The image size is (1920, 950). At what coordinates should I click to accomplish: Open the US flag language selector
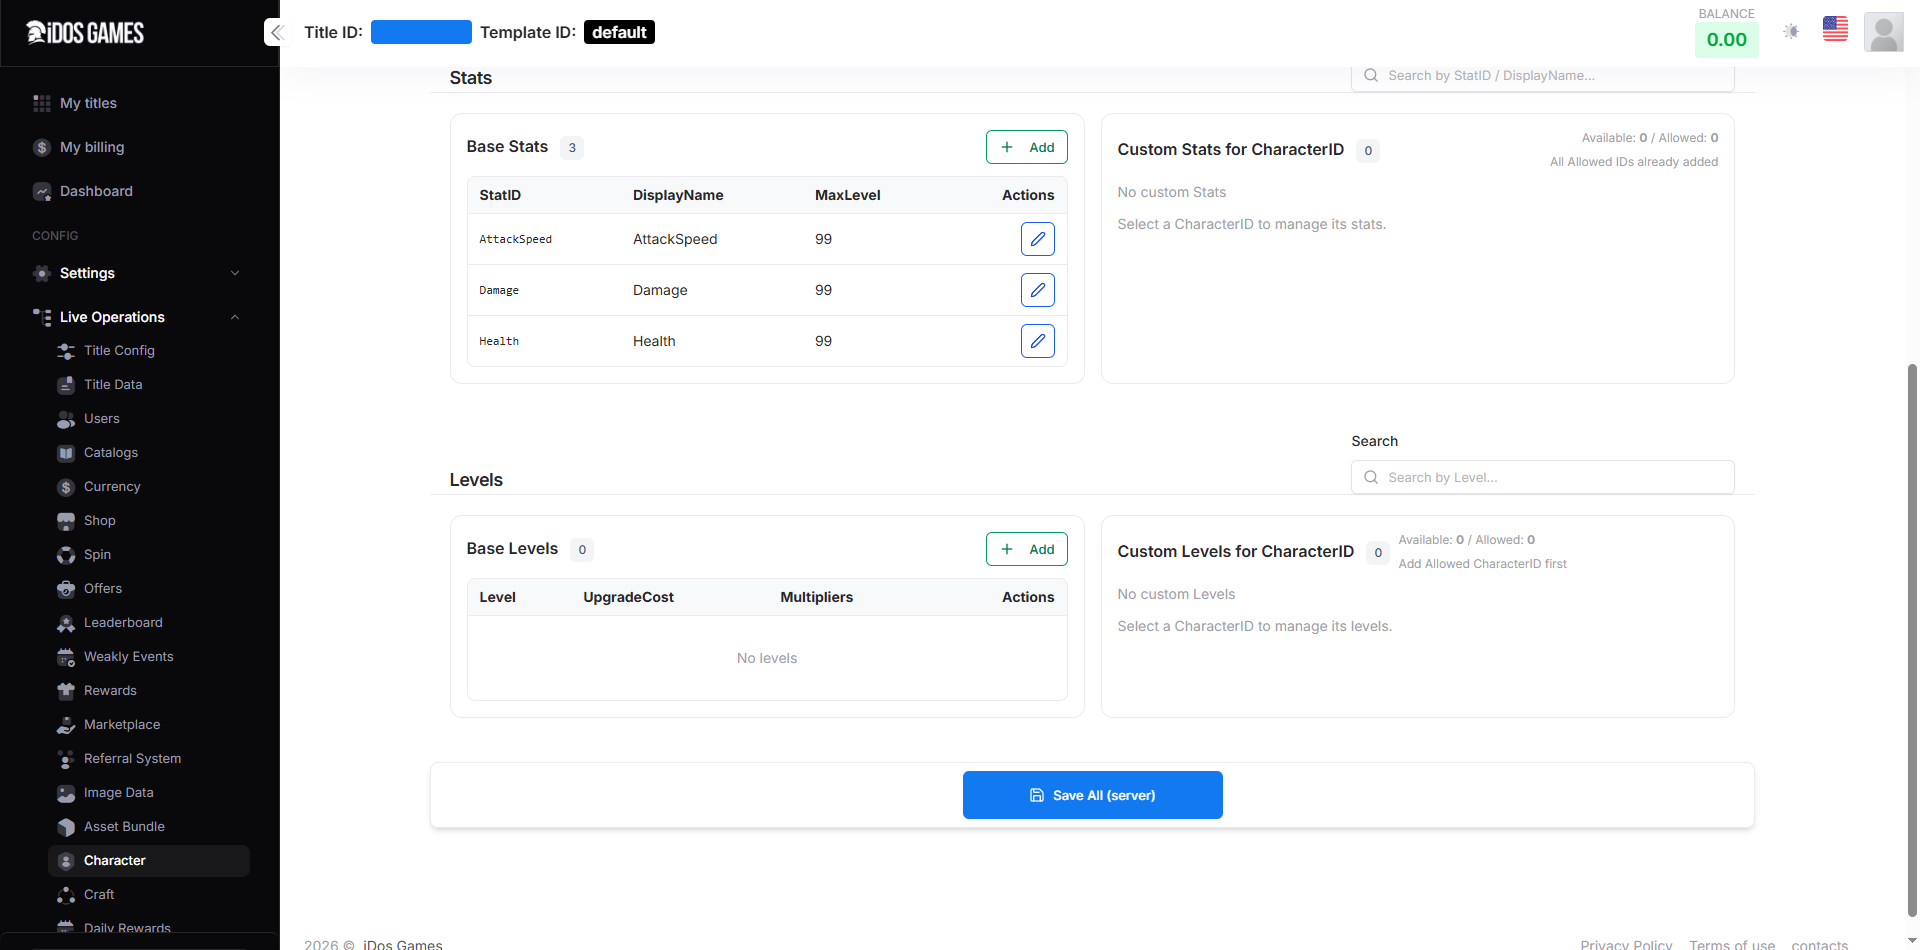[1835, 30]
